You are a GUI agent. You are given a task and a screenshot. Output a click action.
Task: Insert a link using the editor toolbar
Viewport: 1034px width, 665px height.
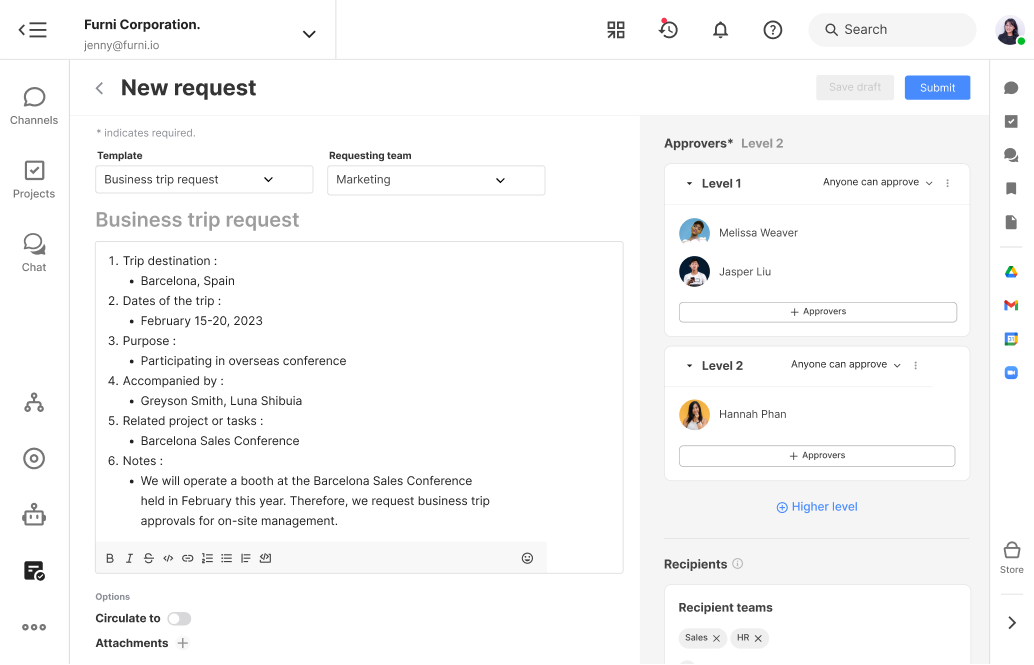[x=188, y=558]
